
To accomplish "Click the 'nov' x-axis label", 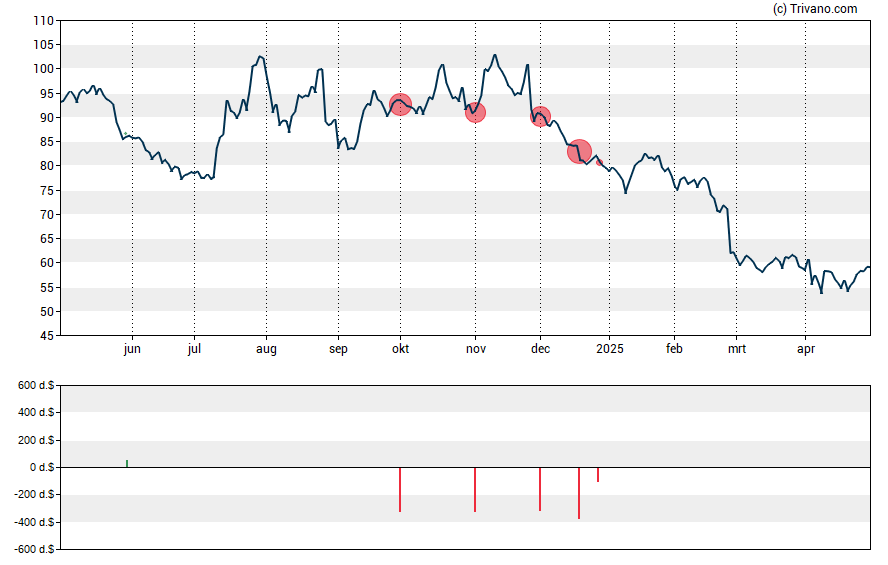I will 476,349.
